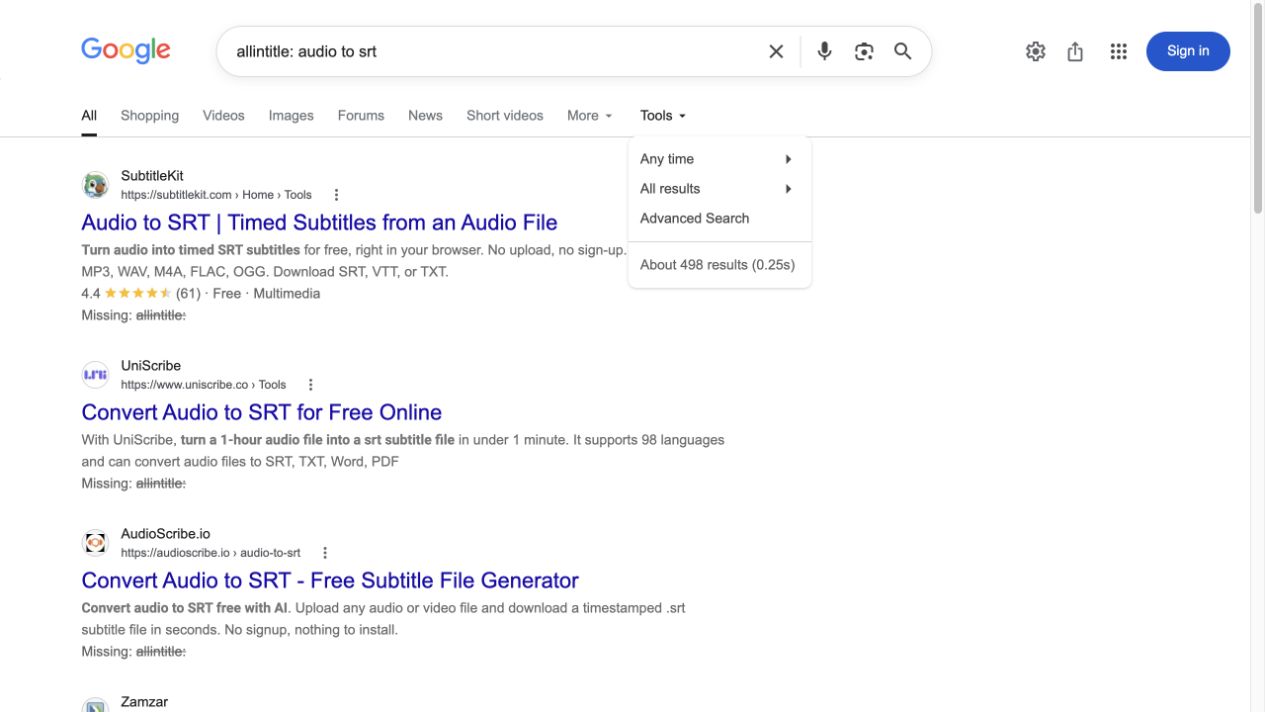Open 'Convert Audio to SRT for Free Online'

(261, 412)
